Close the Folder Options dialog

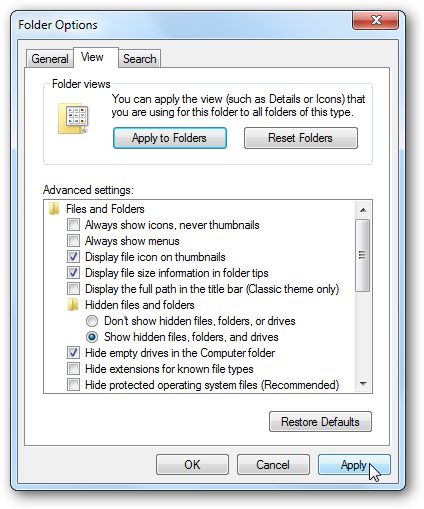pyautogui.click(x=376, y=20)
